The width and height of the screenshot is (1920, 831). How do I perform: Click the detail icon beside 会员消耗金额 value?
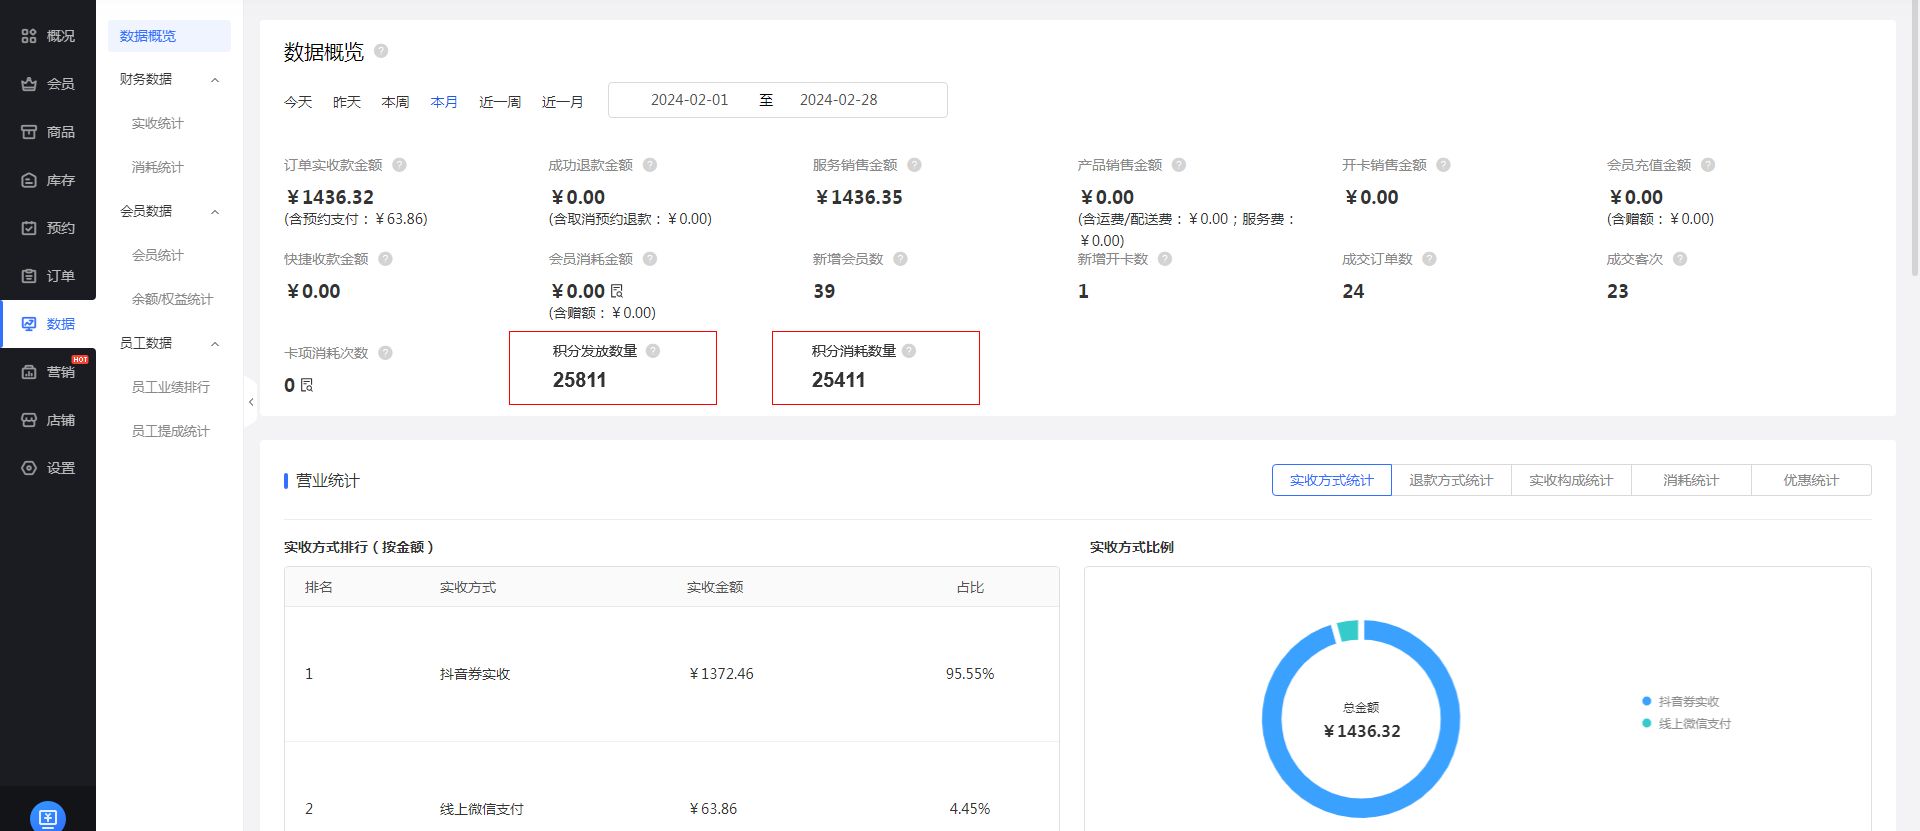tap(617, 291)
